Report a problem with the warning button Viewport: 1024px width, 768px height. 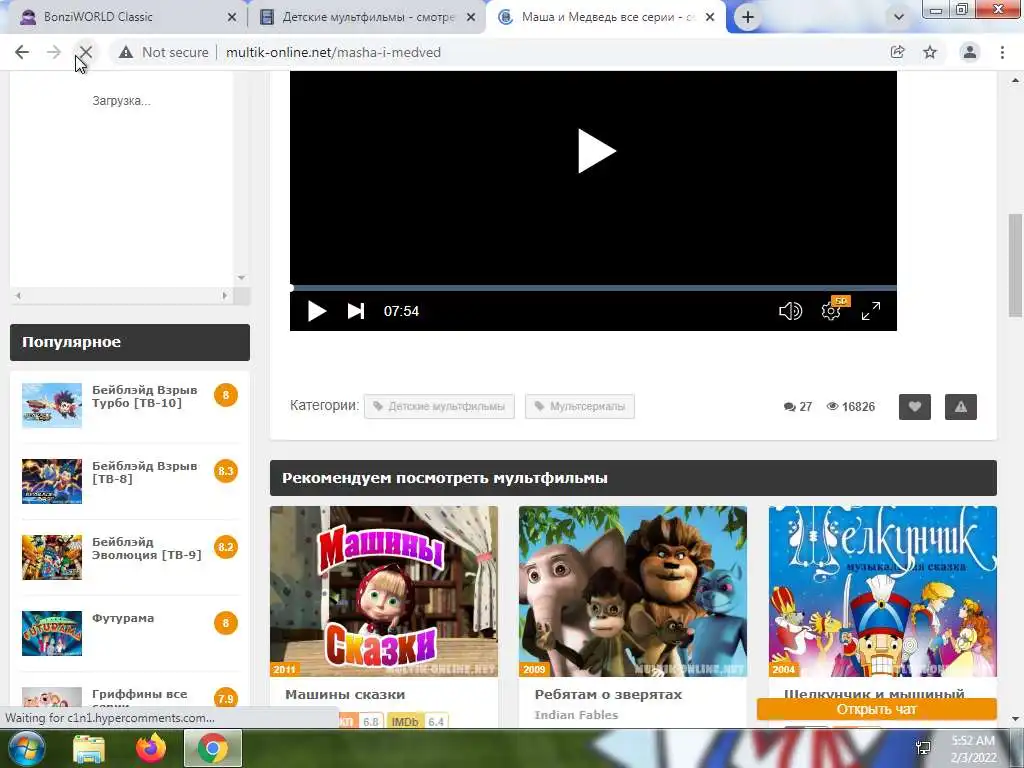point(961,407)
